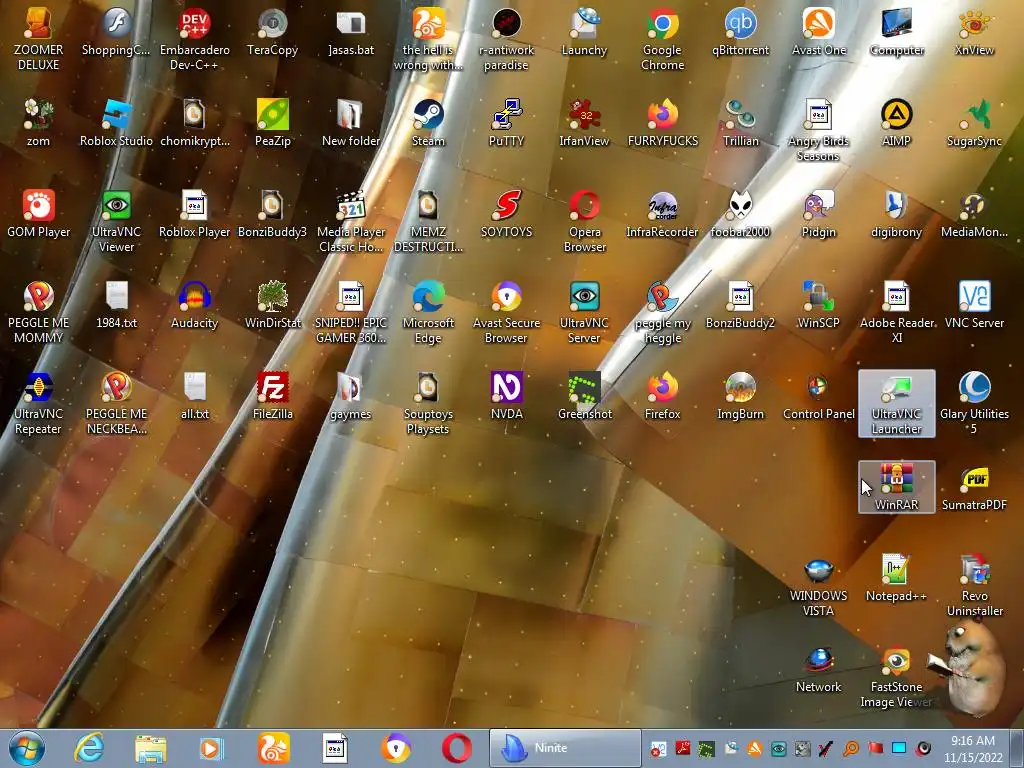The width and height of the screenshot is (1024, 768).
Task: Click the Adobe Reader XI icon
Action: pyautogui.click(x=897, y=312)
